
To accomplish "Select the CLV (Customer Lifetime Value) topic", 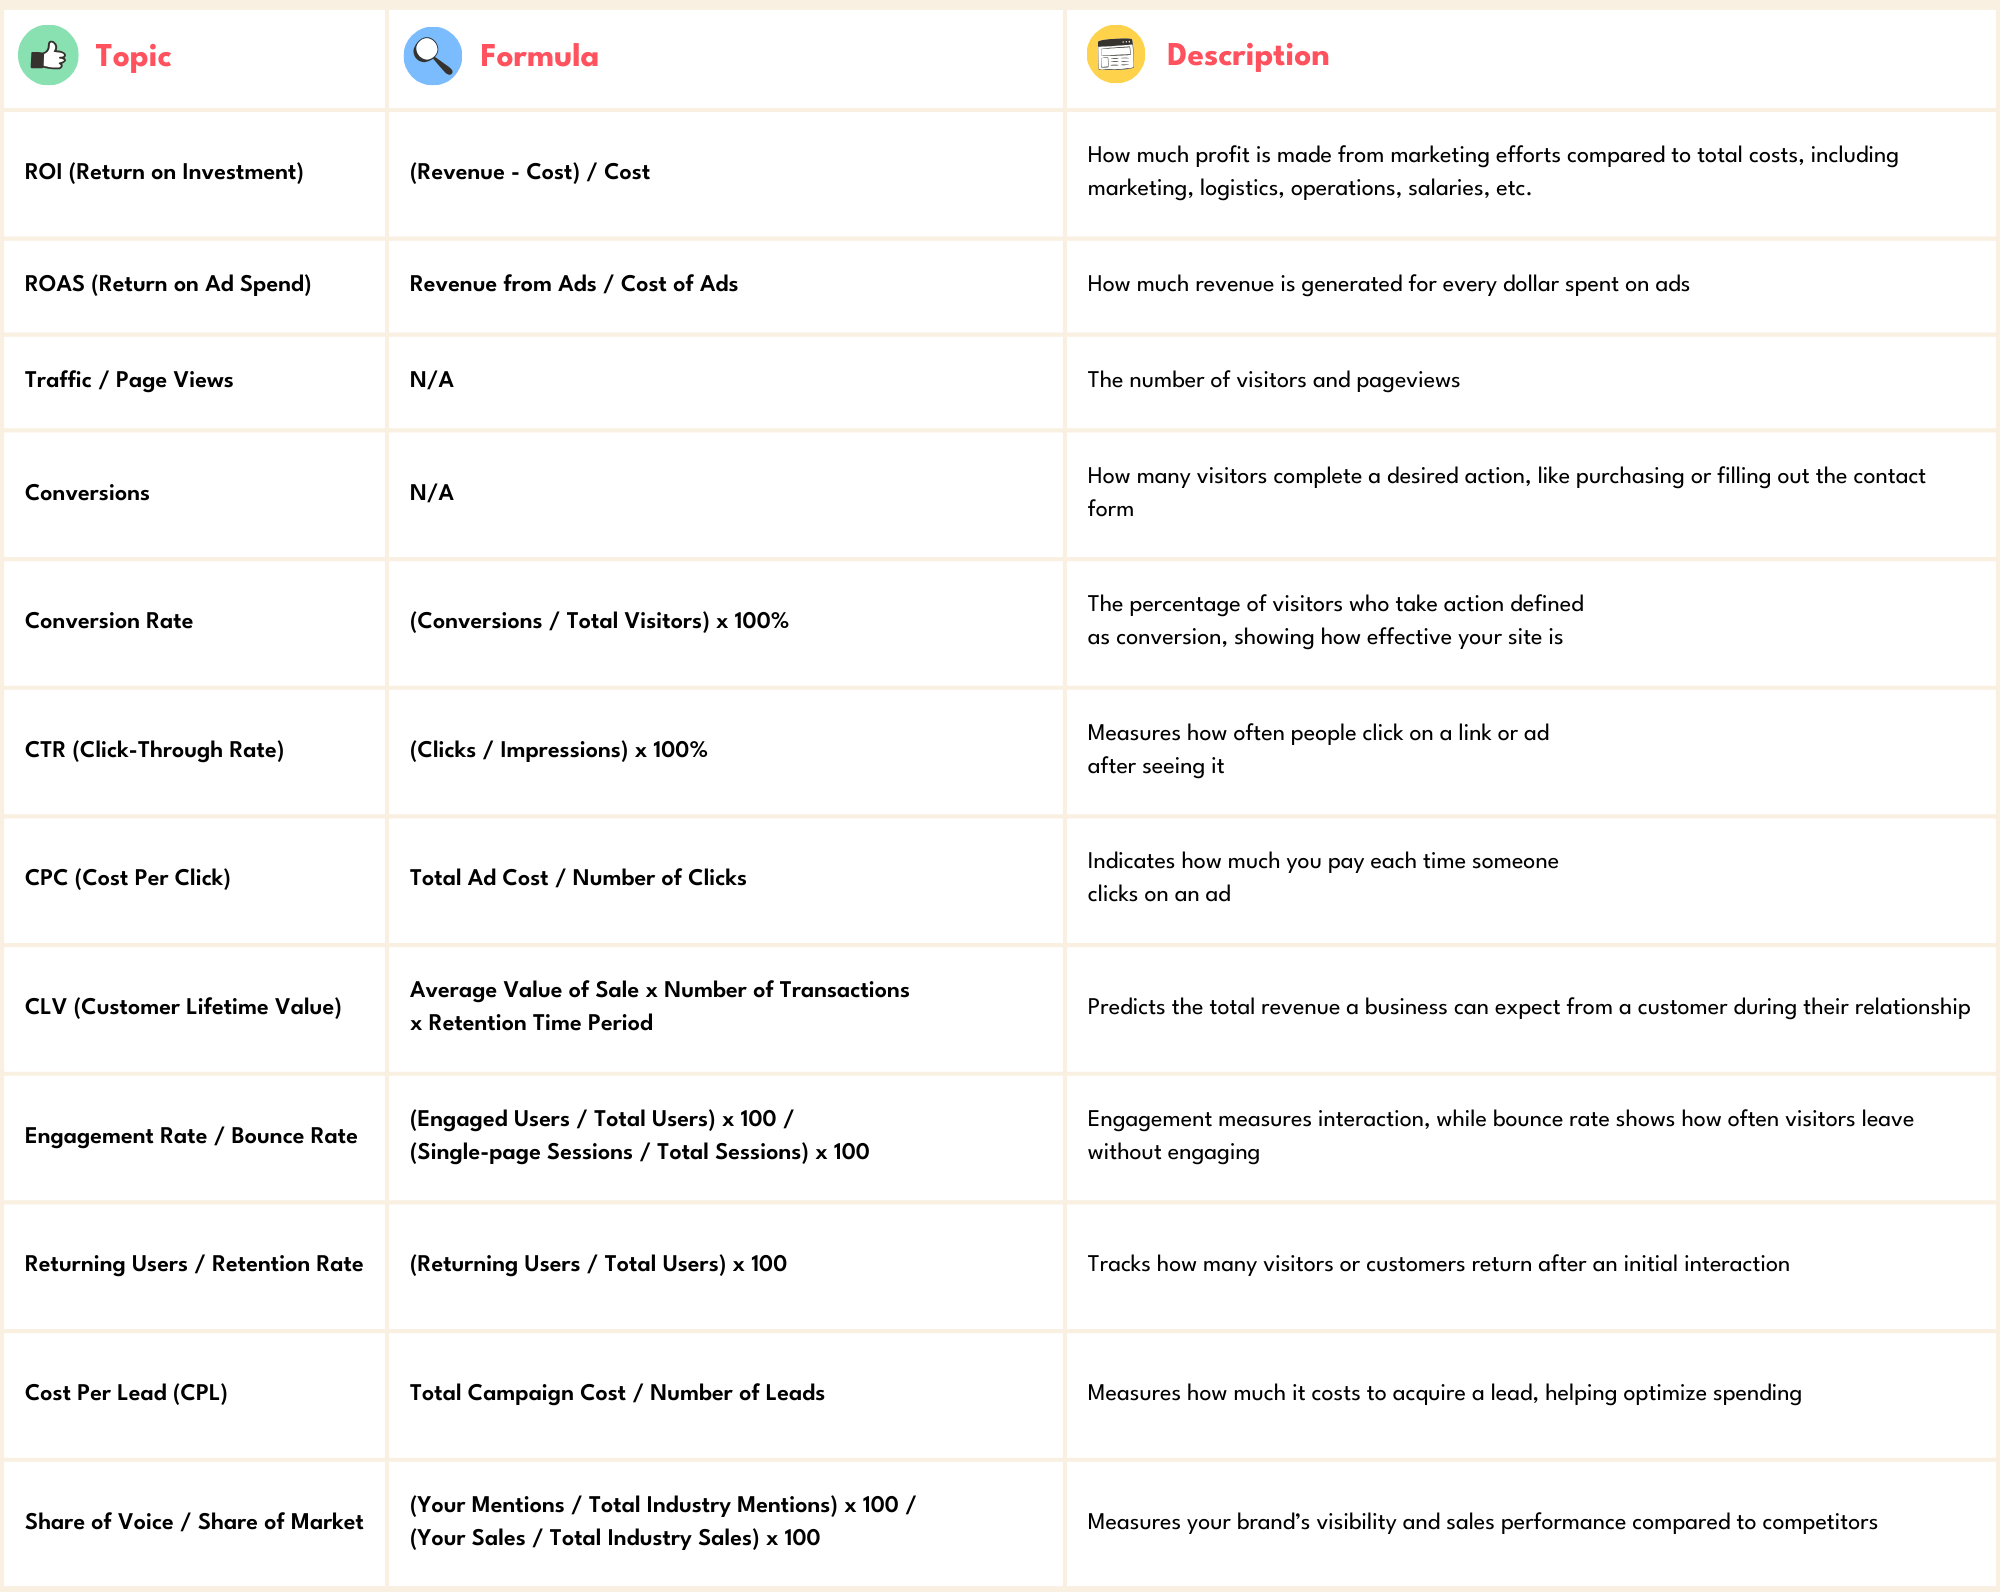I will (x=183, y=1007).
